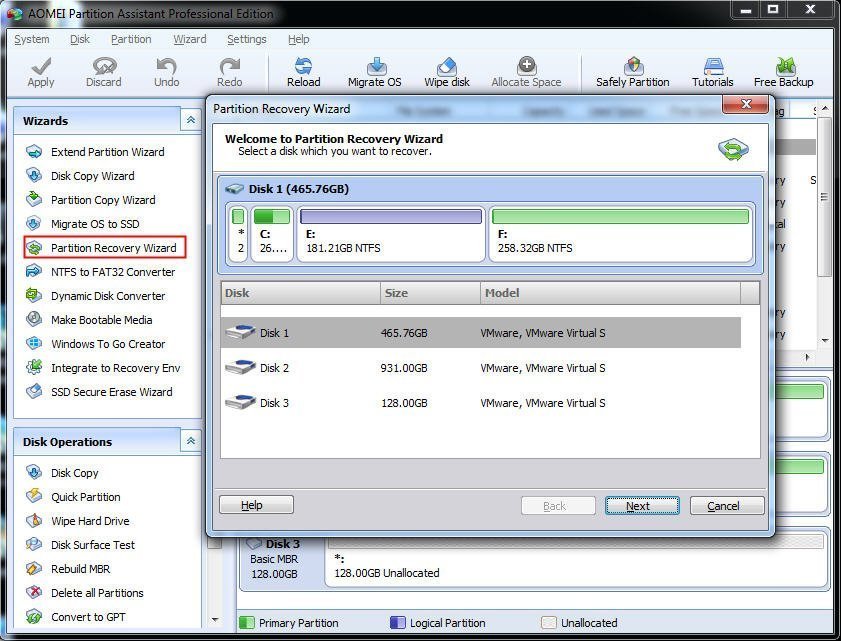
Task: Select the Disk 2 row in the list
Action: coord(481,368)
